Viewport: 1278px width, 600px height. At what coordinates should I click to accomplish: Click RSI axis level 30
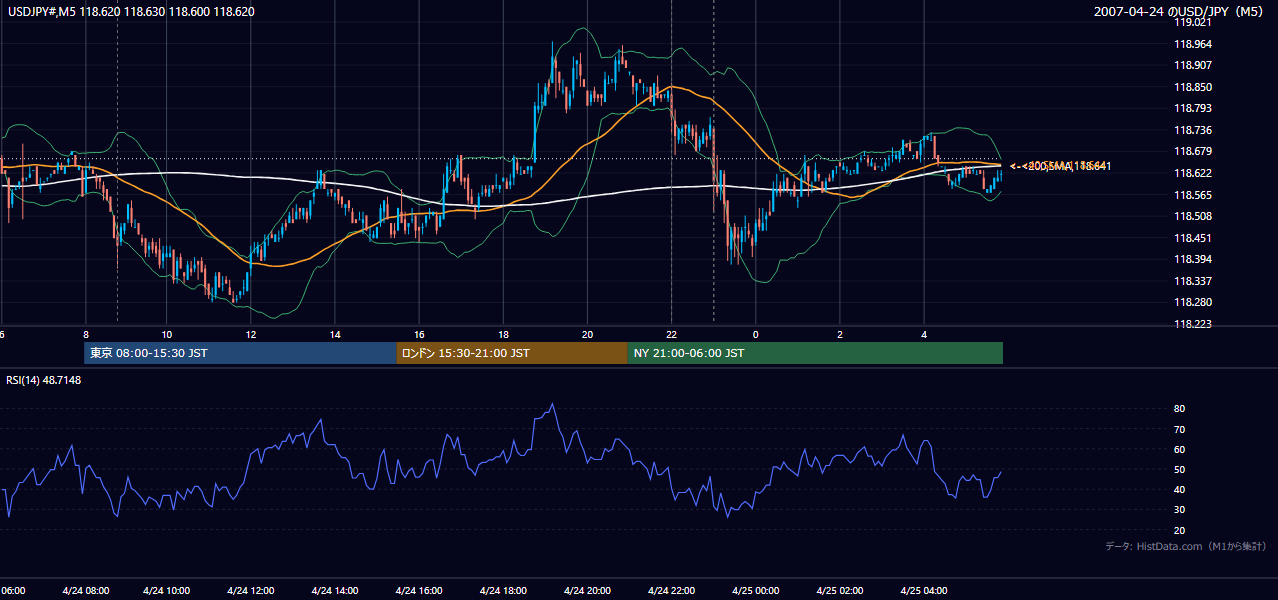(1180, 510)
